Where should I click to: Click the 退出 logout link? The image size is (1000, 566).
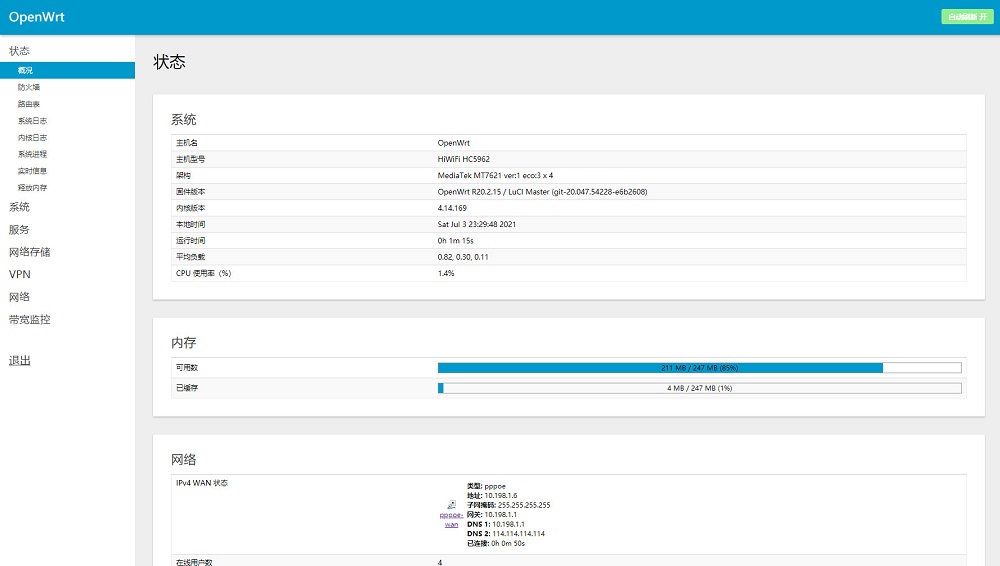[19, 361]
